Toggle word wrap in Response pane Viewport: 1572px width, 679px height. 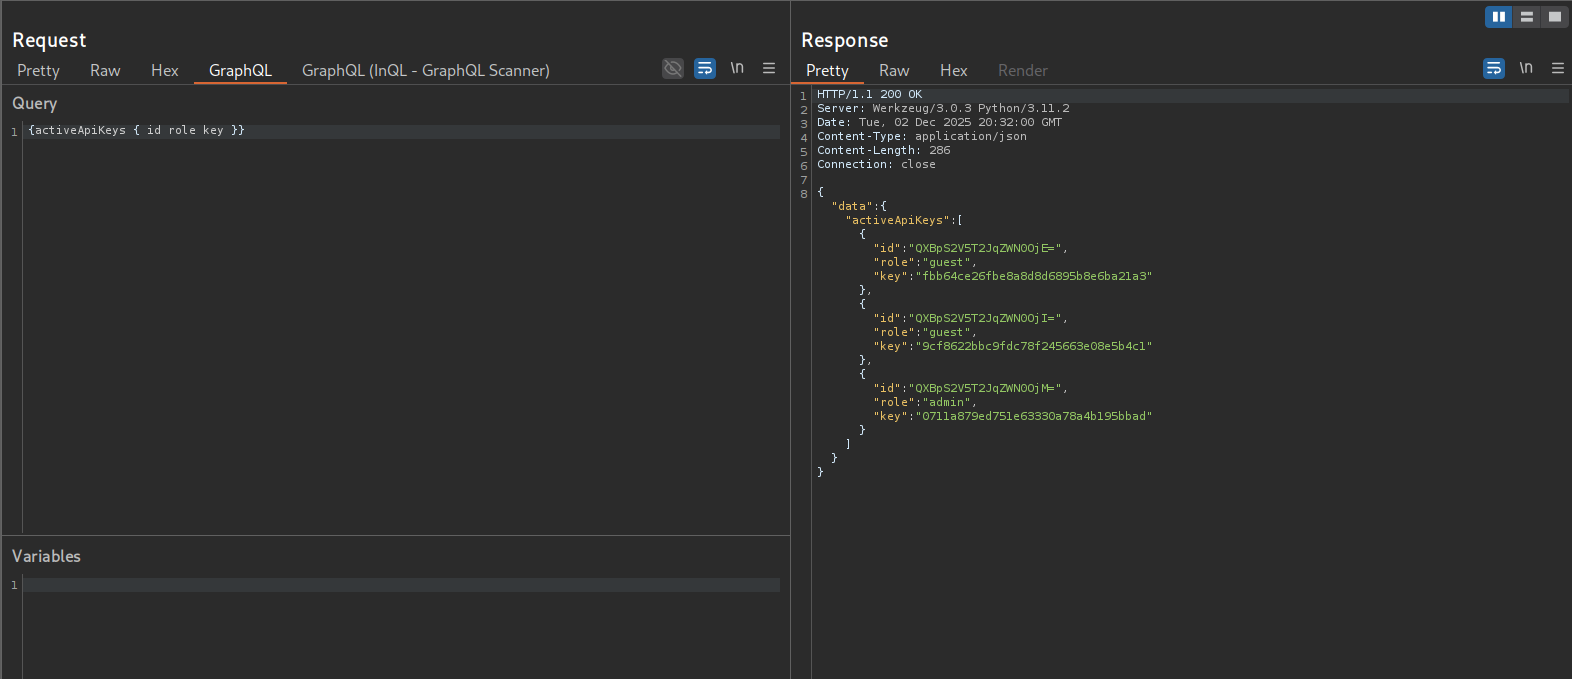pyautogui.click(x=1494, y=68)
